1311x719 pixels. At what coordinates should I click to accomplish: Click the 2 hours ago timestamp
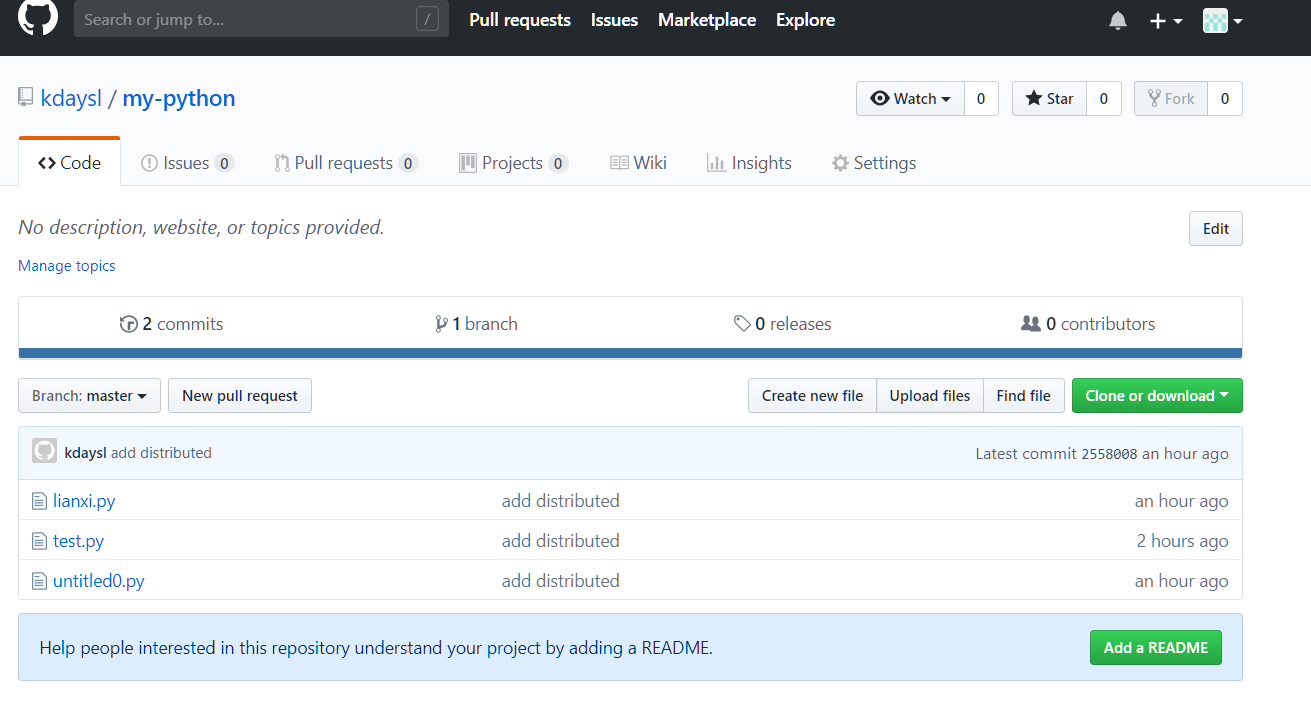[1182, 541]
